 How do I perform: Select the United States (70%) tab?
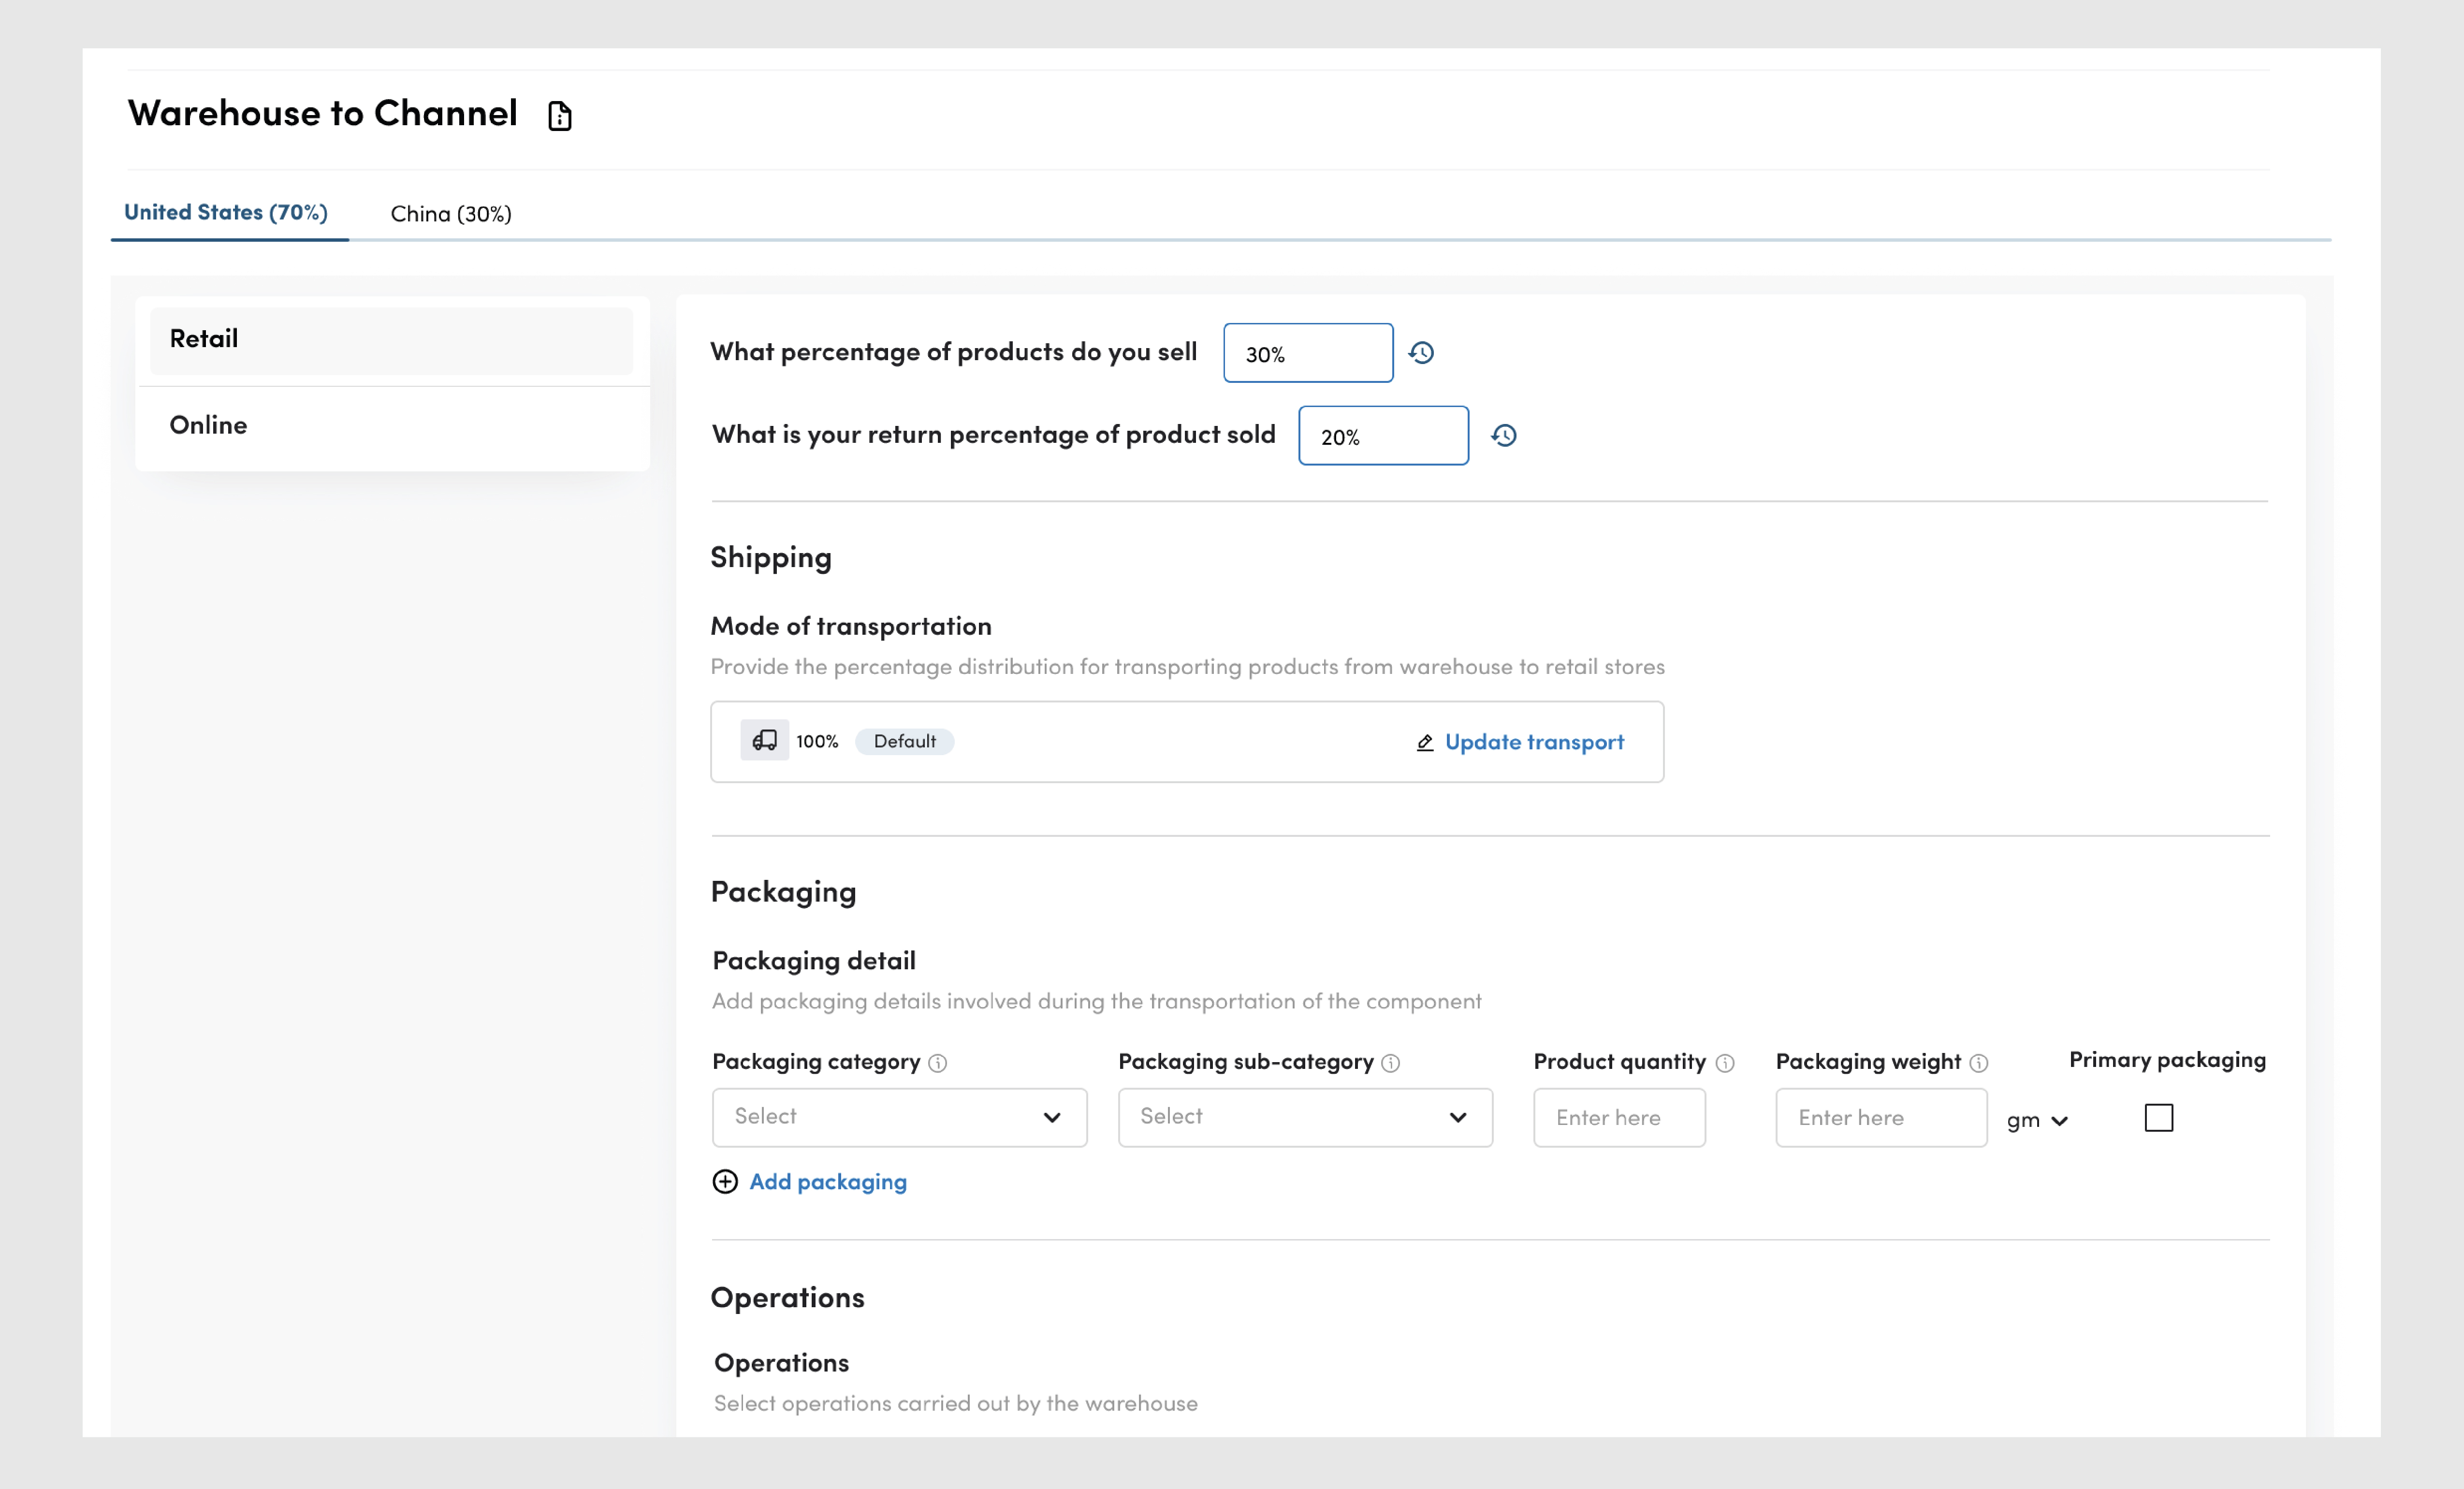(226, 213)
